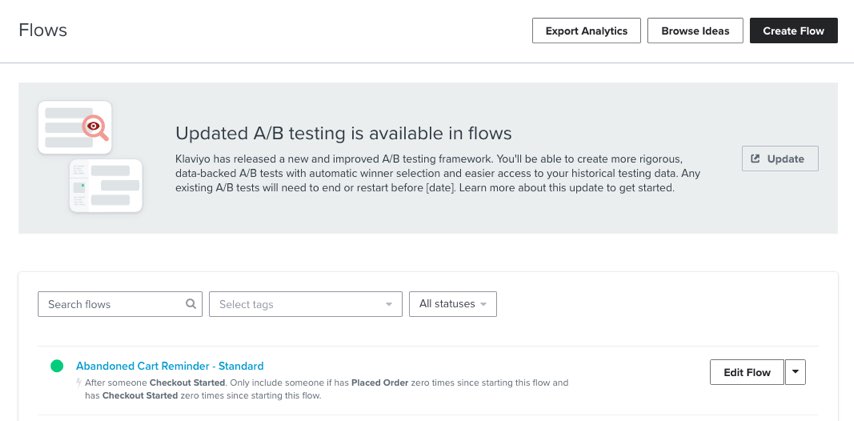Click the lightning bolt trigger icon
Image resolution: width=854 pixels, height=421 pixels.
pos(80,383)
